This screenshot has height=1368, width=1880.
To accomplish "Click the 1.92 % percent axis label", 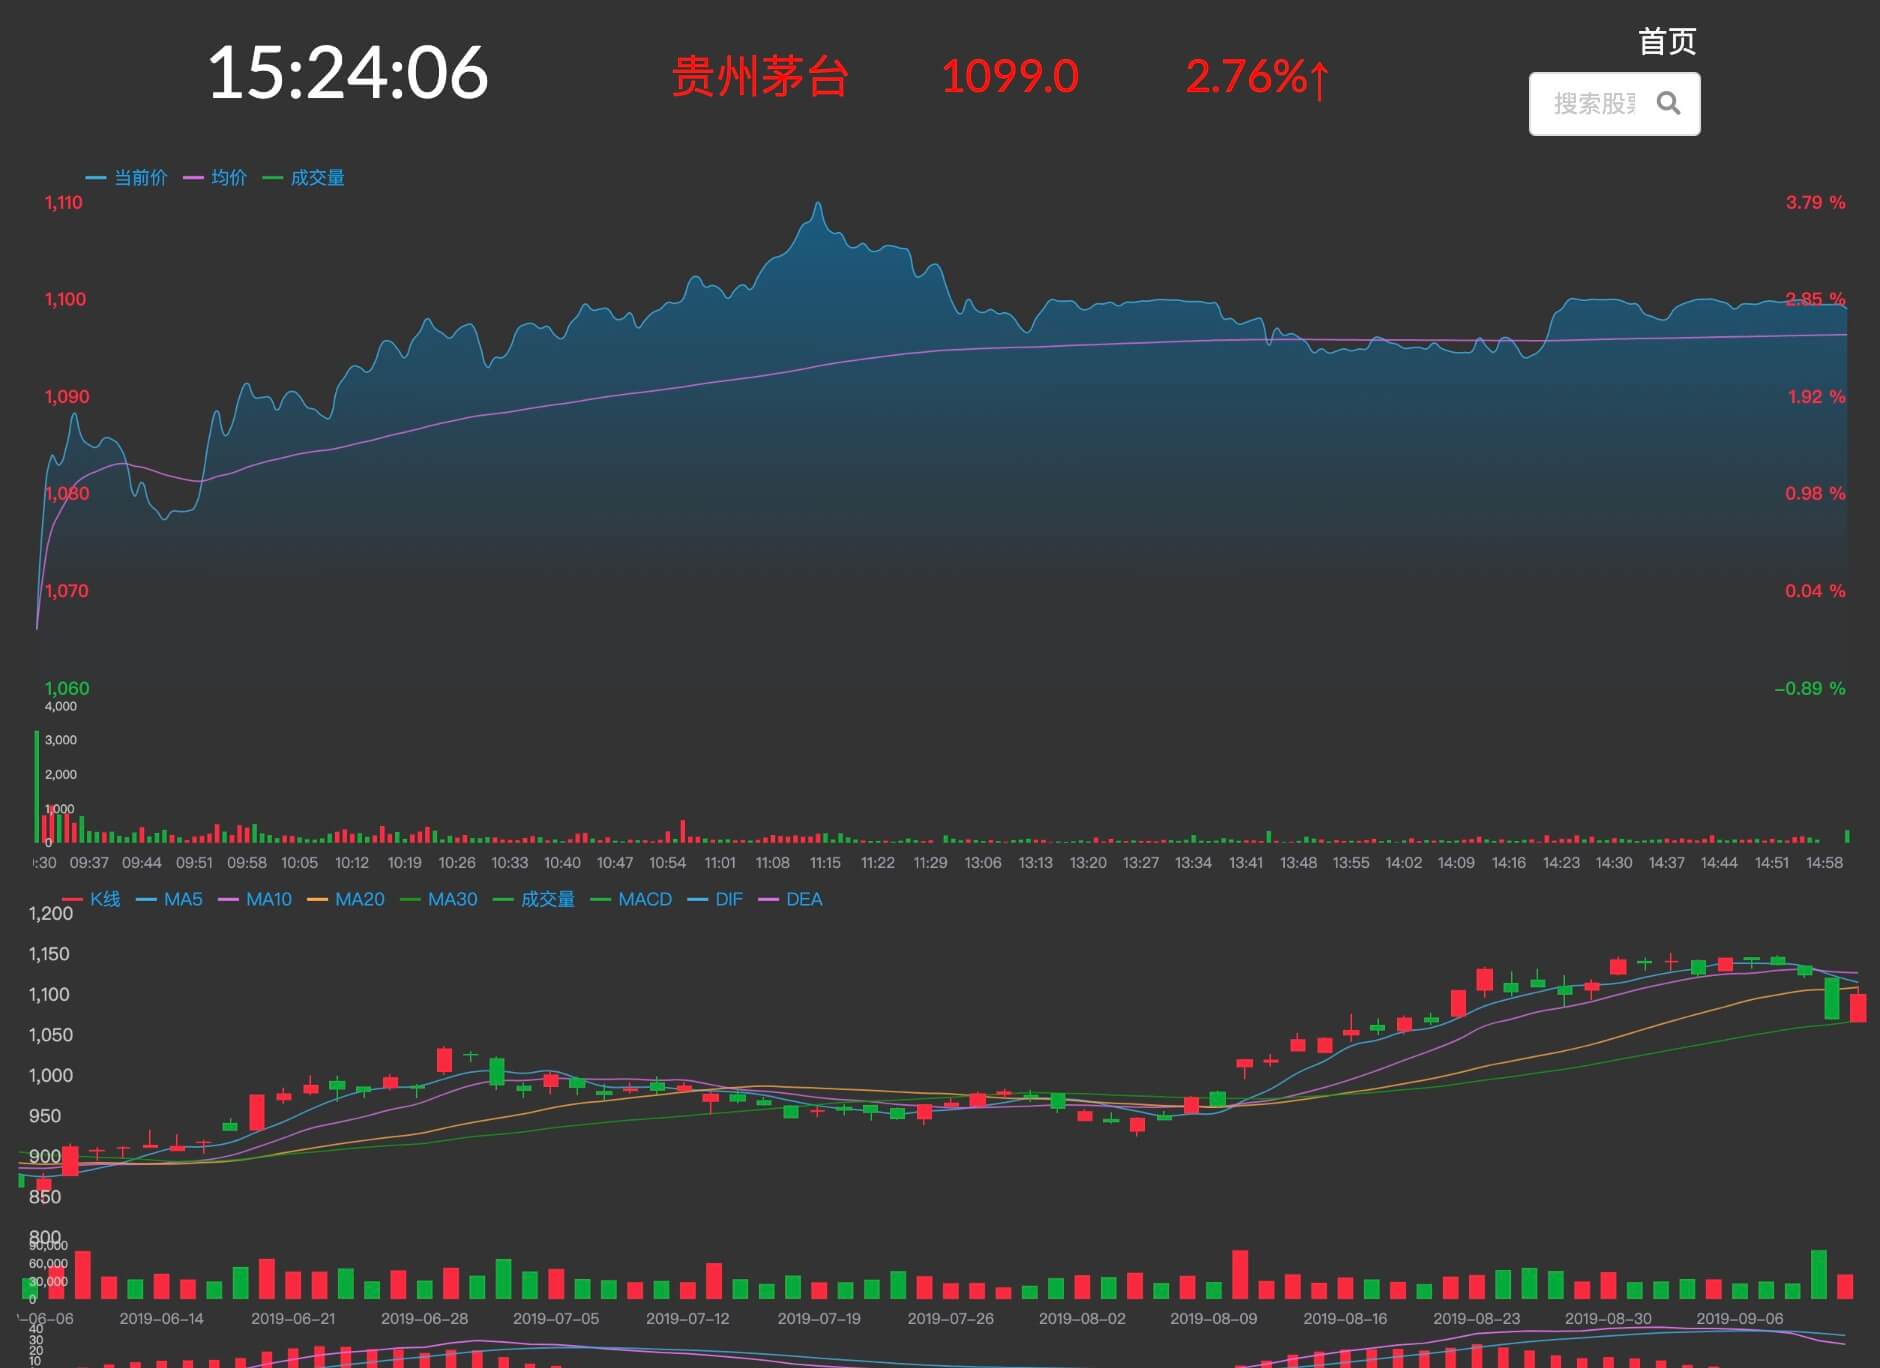I will coord(1816,396).
